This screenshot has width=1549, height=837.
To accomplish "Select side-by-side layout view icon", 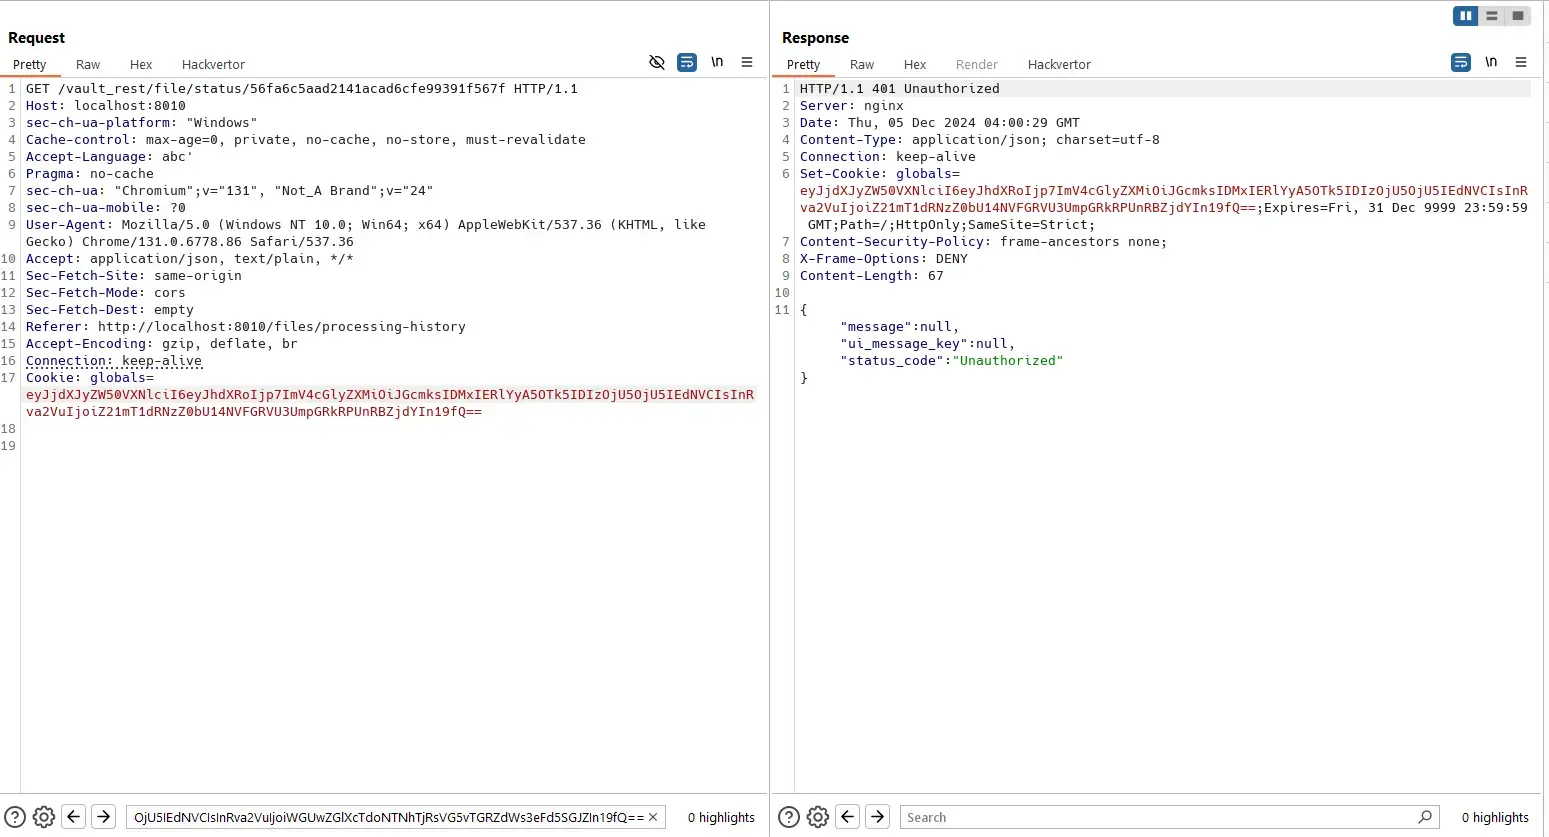I will (1466, 16).
